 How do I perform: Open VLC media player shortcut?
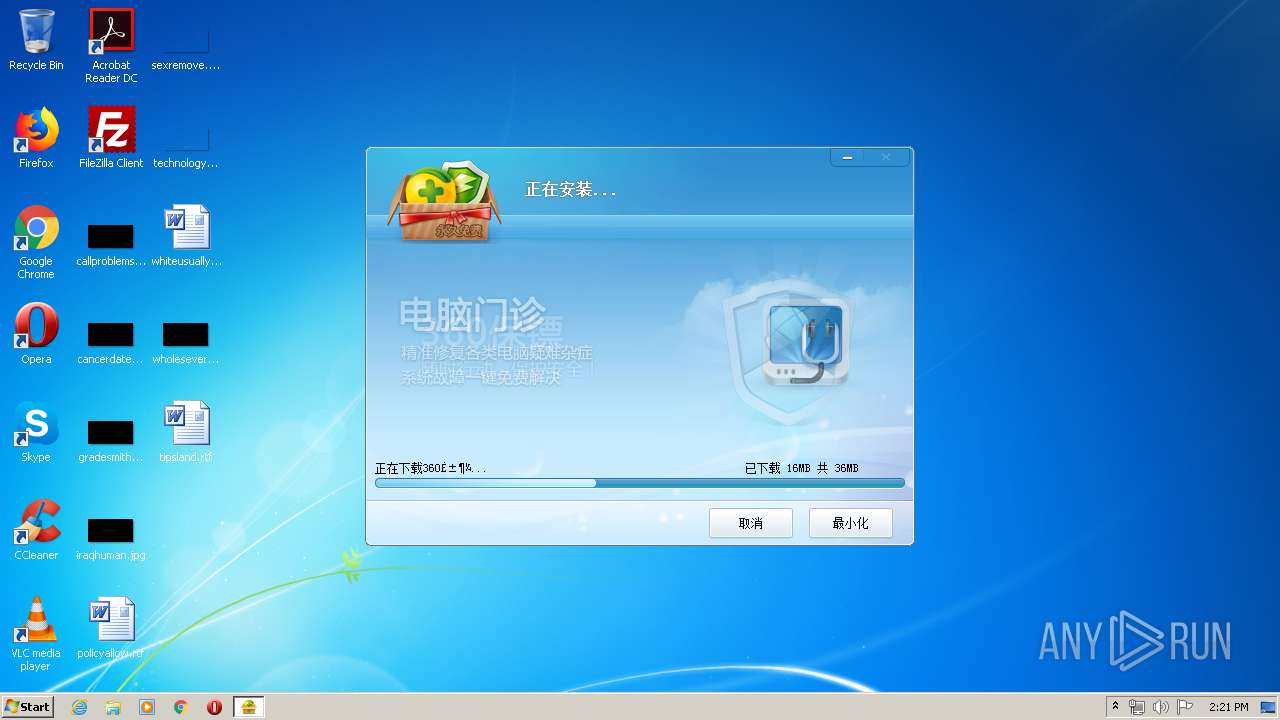pos(36,634)
